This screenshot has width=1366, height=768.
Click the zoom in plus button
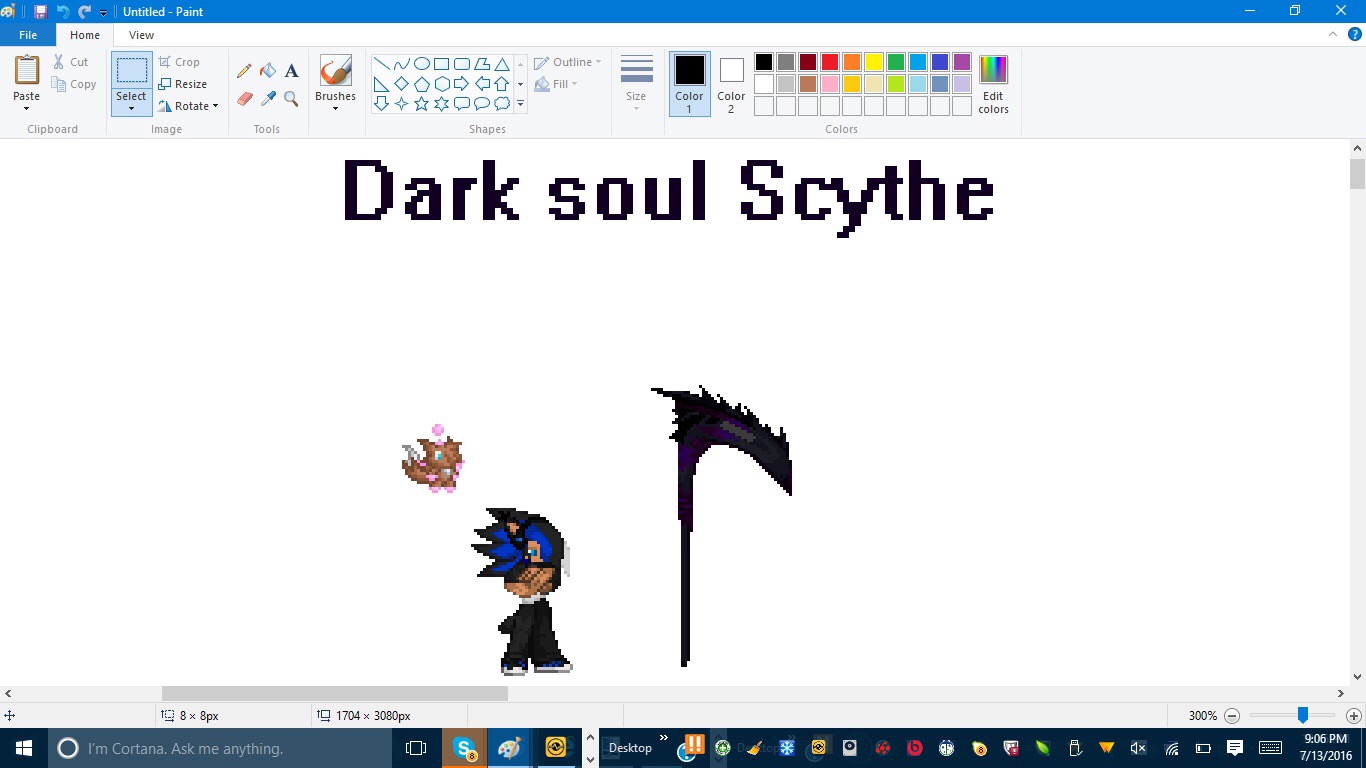[x=1353, y=716]
